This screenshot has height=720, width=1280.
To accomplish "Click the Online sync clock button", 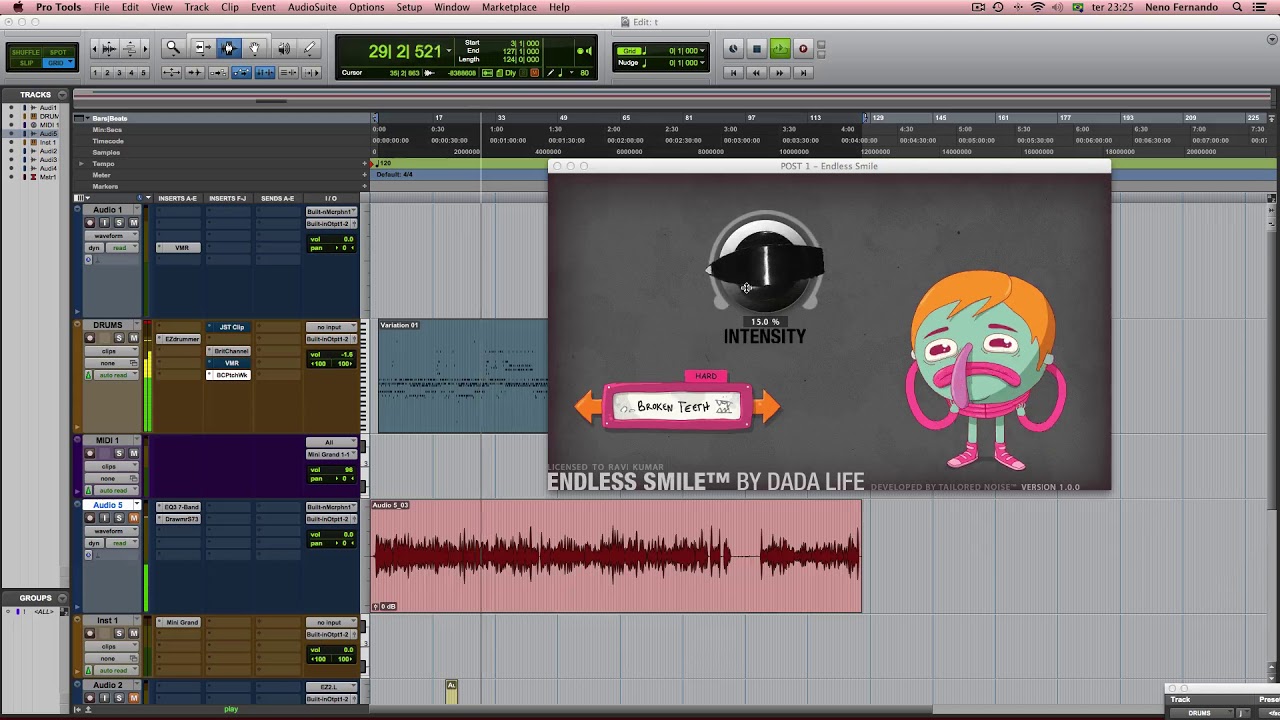I will pos(734,49).
